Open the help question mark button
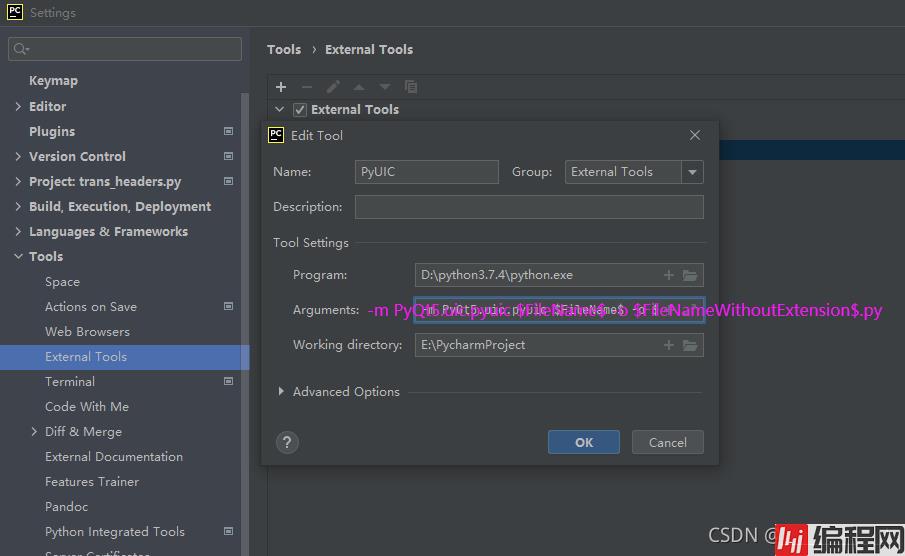Viewport: 905px width, 556px height. click(x=287, y=442)
